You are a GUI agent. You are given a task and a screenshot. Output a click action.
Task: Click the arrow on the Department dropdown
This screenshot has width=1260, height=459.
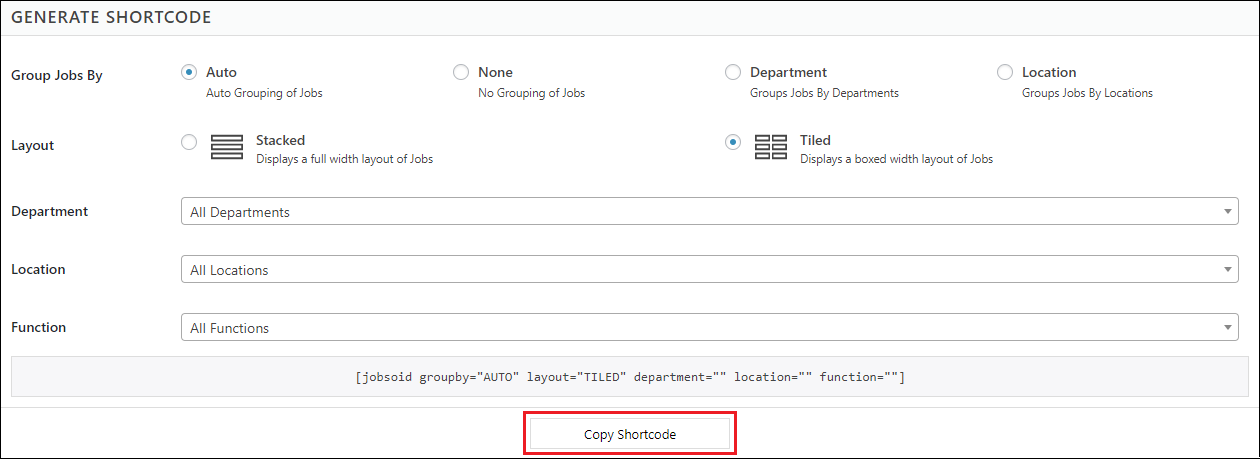(1228, 212)
